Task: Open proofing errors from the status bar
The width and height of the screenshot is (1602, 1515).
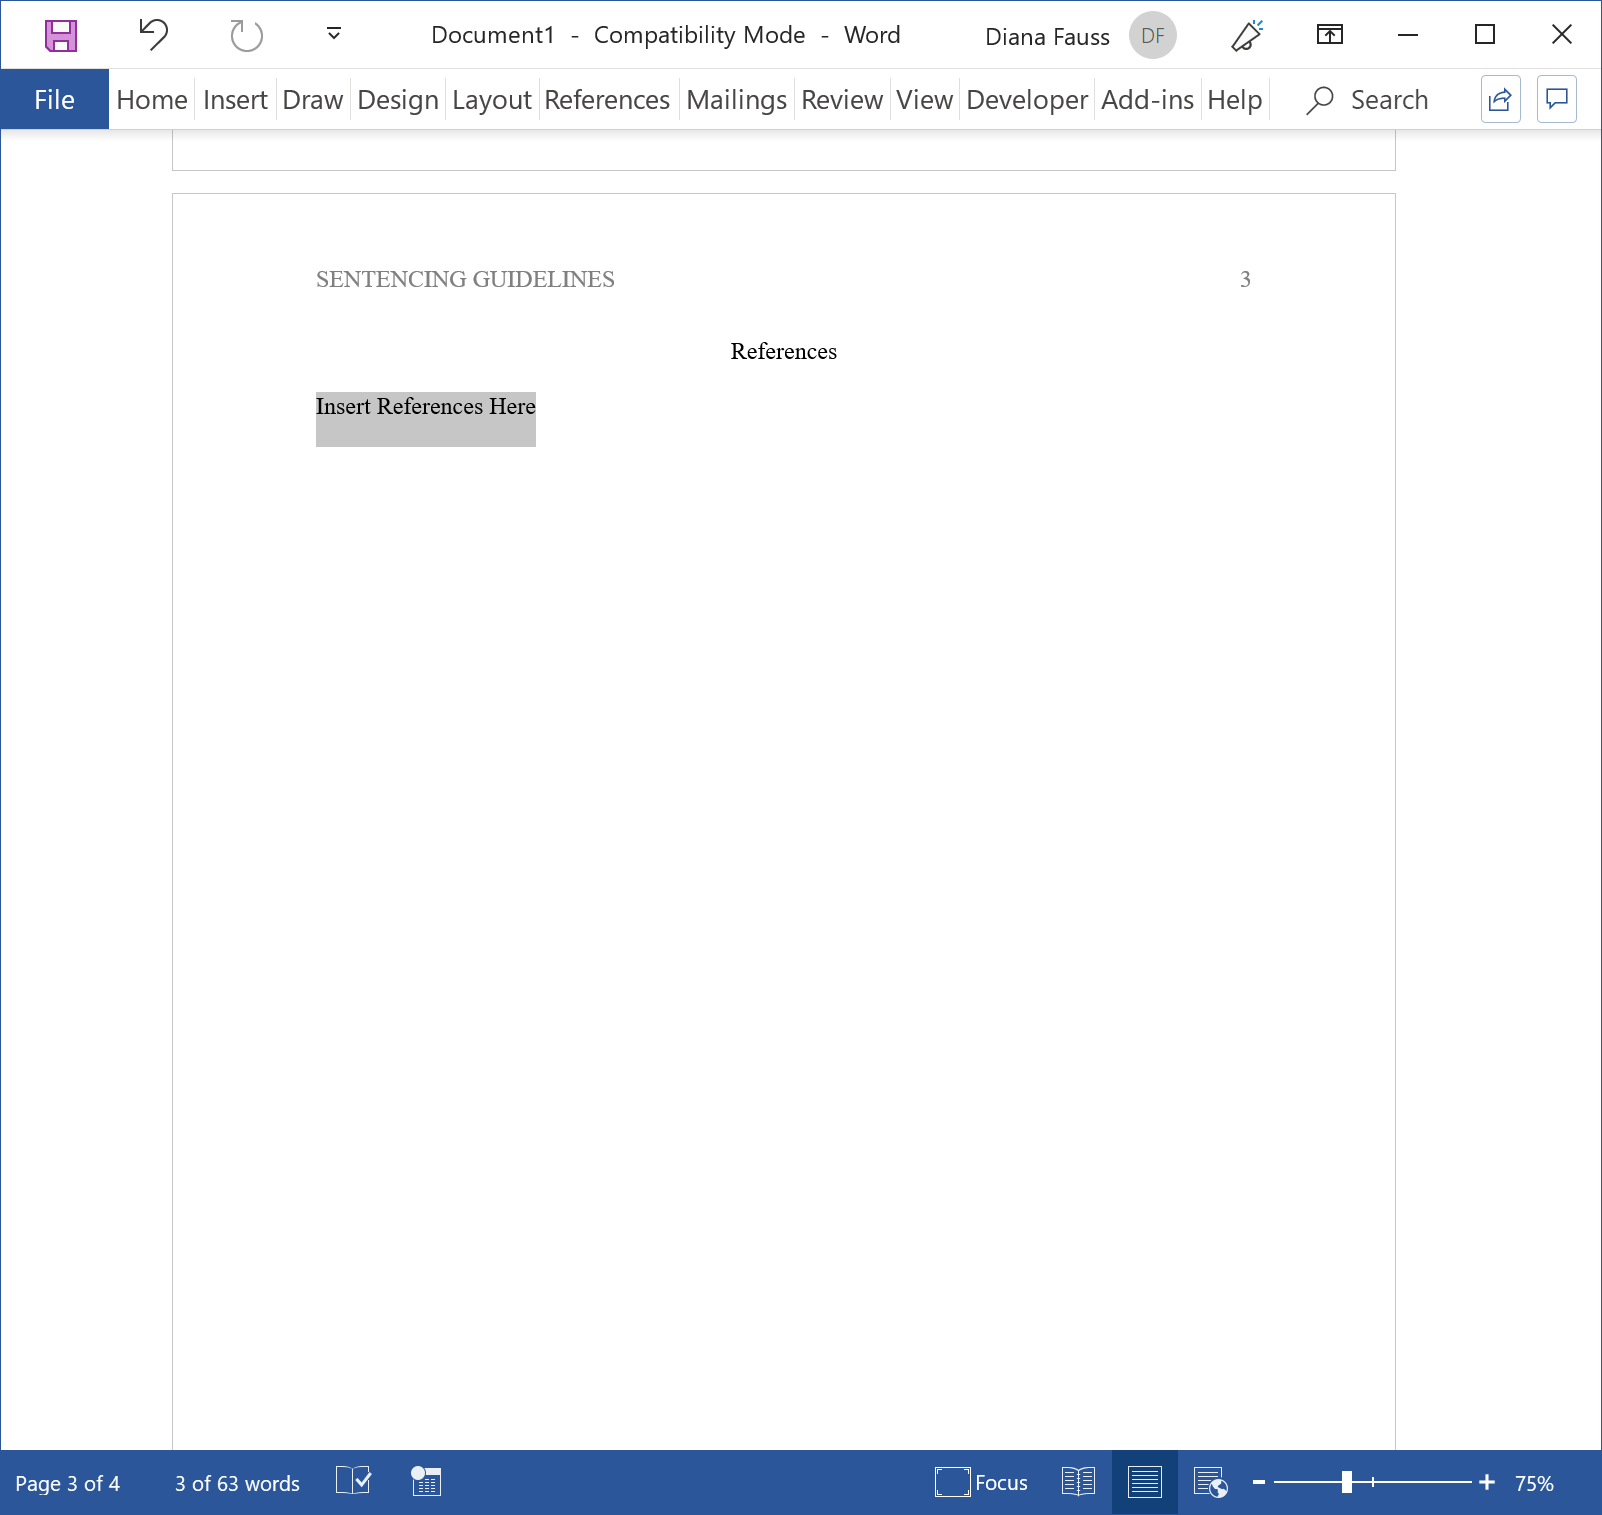Action: (354, 1483)
